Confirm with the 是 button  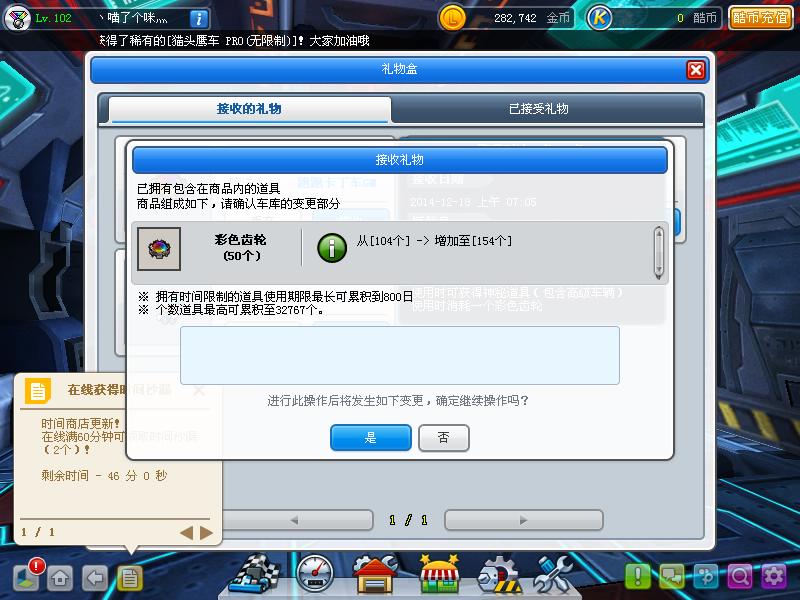(370, 437)
